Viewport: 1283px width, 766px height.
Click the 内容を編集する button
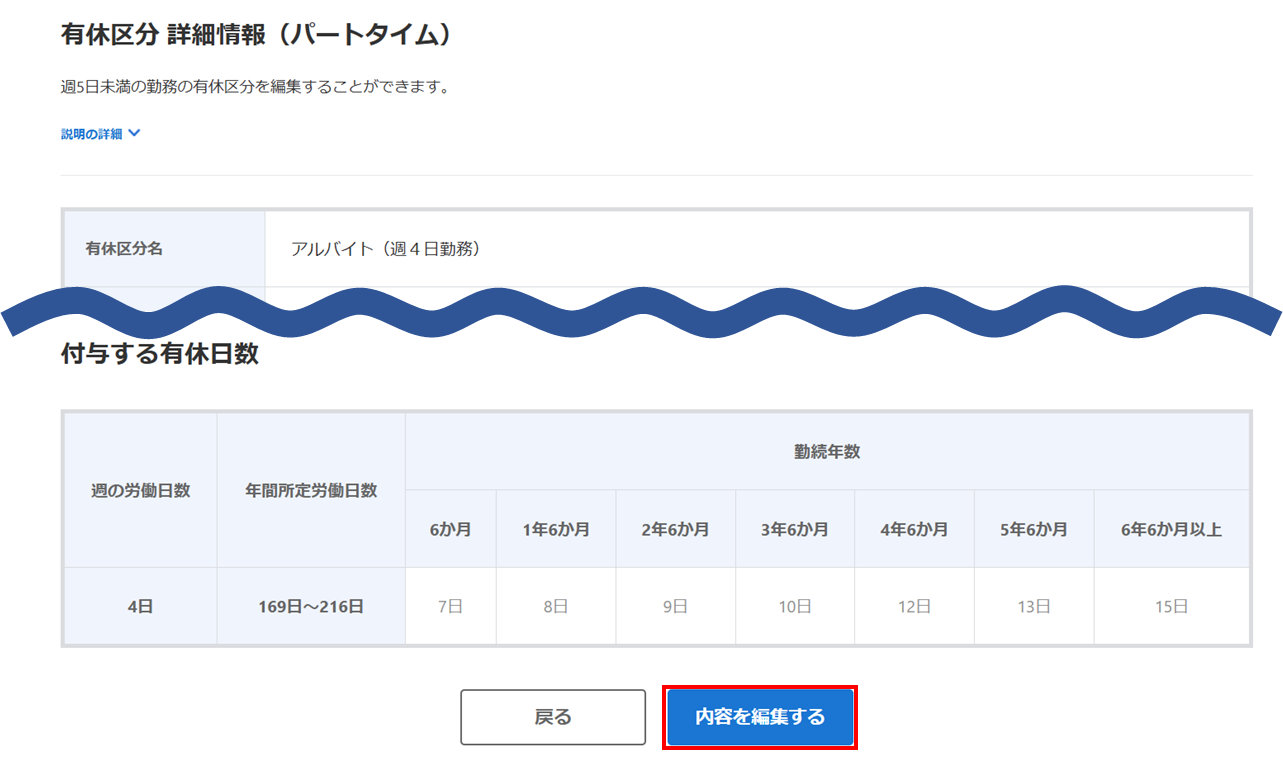pos(760,717)
